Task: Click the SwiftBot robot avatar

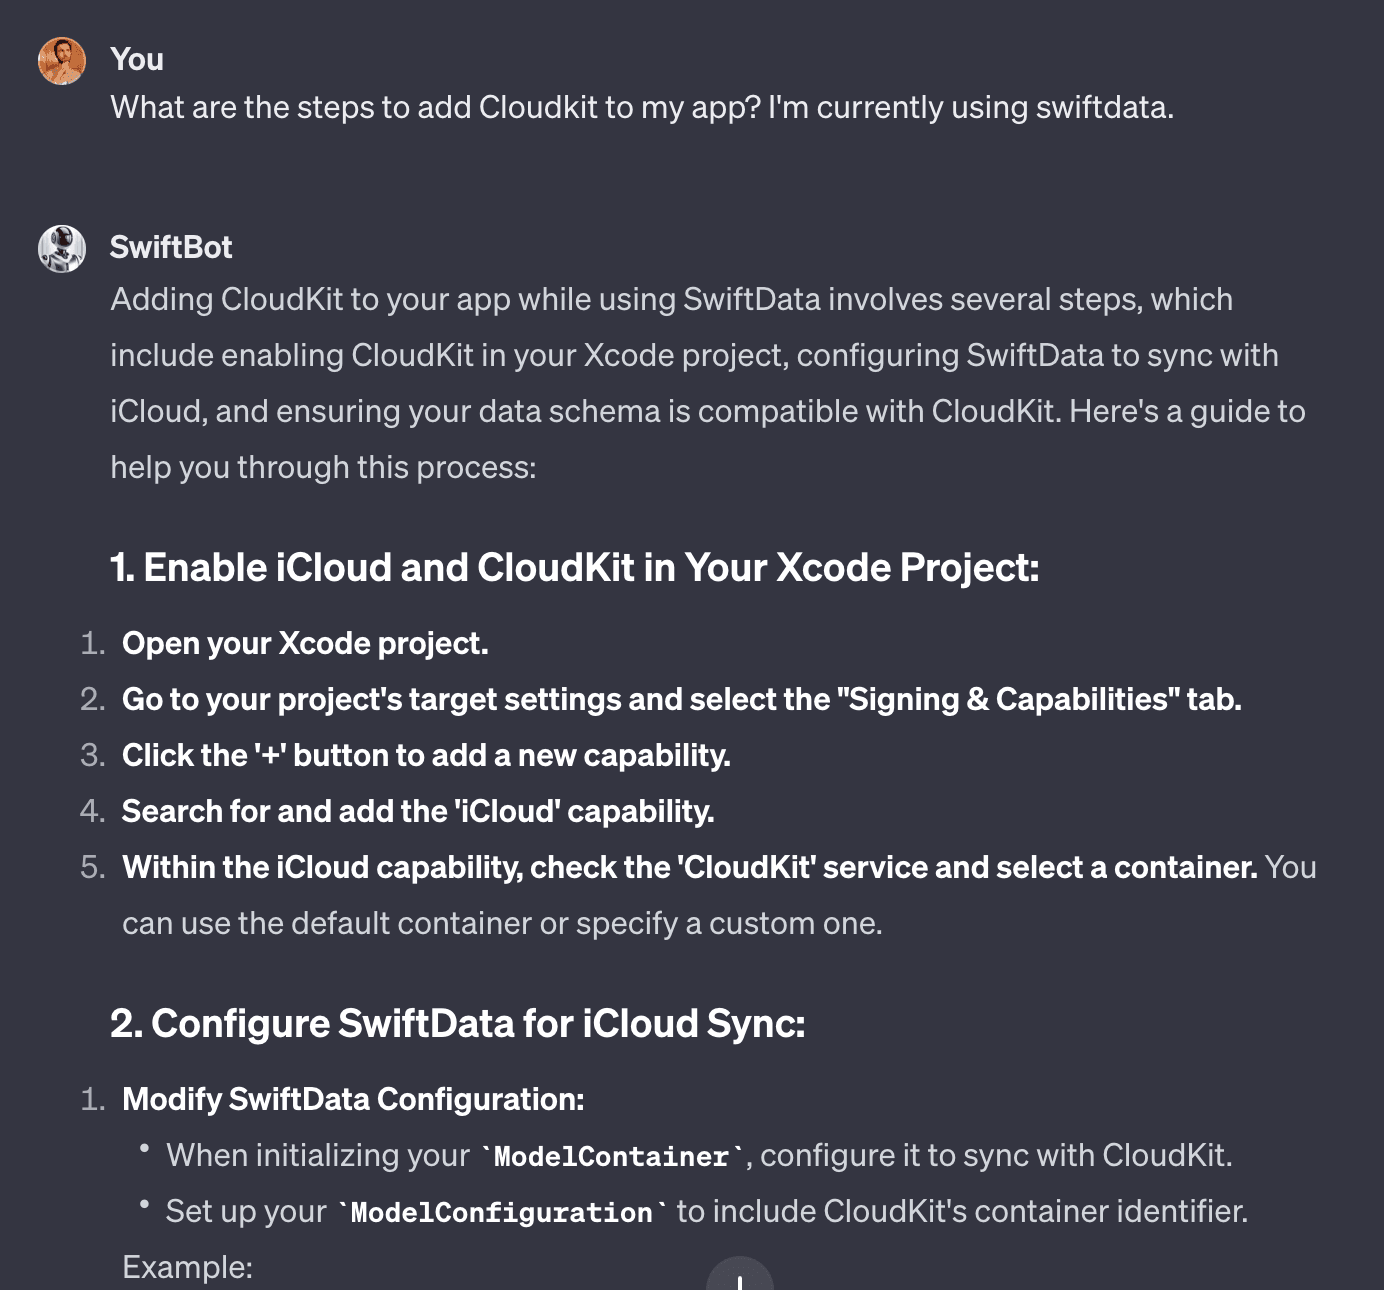Action: click(x=62, y=249)
